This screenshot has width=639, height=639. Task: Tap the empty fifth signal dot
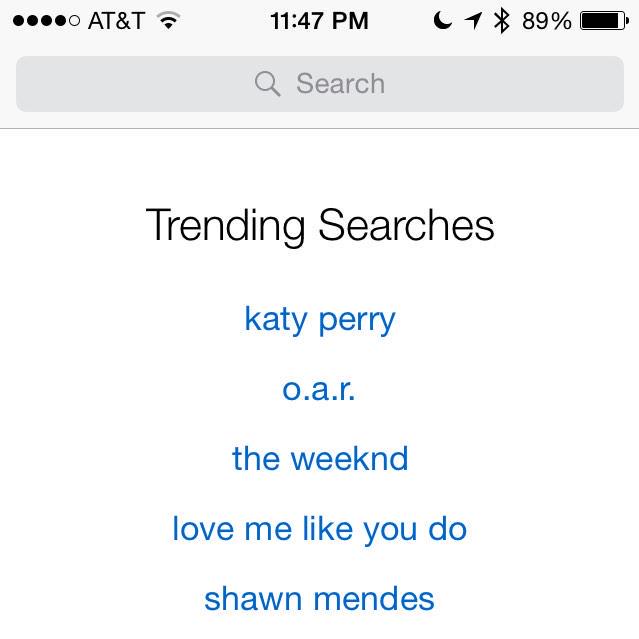pyautogui.click(x=75, y=20)
